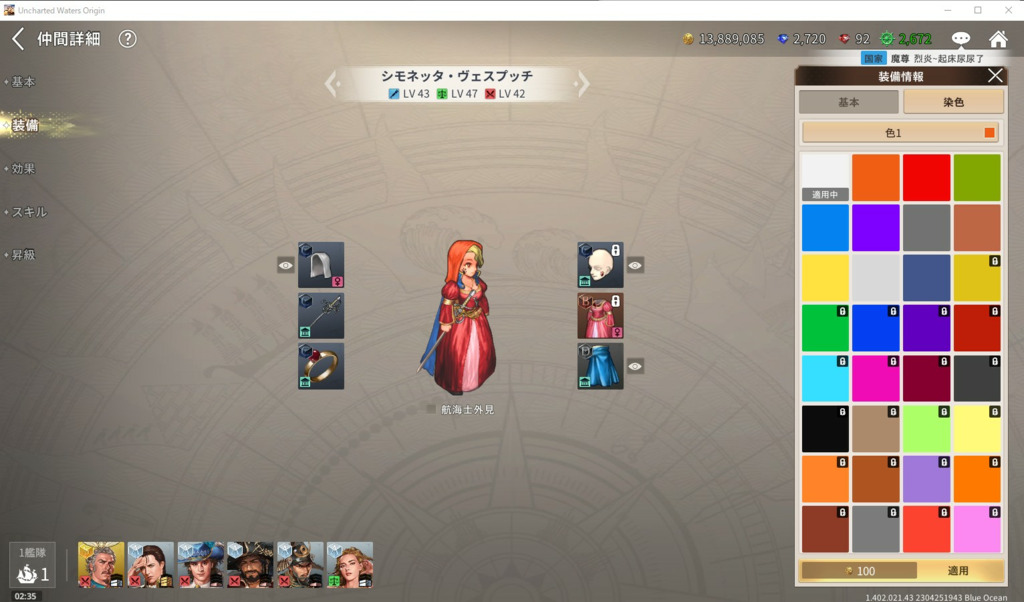Click the 国家 nation chat tag
The height and width of the screenshot is (602, 1024).
[x=873, y=58]
